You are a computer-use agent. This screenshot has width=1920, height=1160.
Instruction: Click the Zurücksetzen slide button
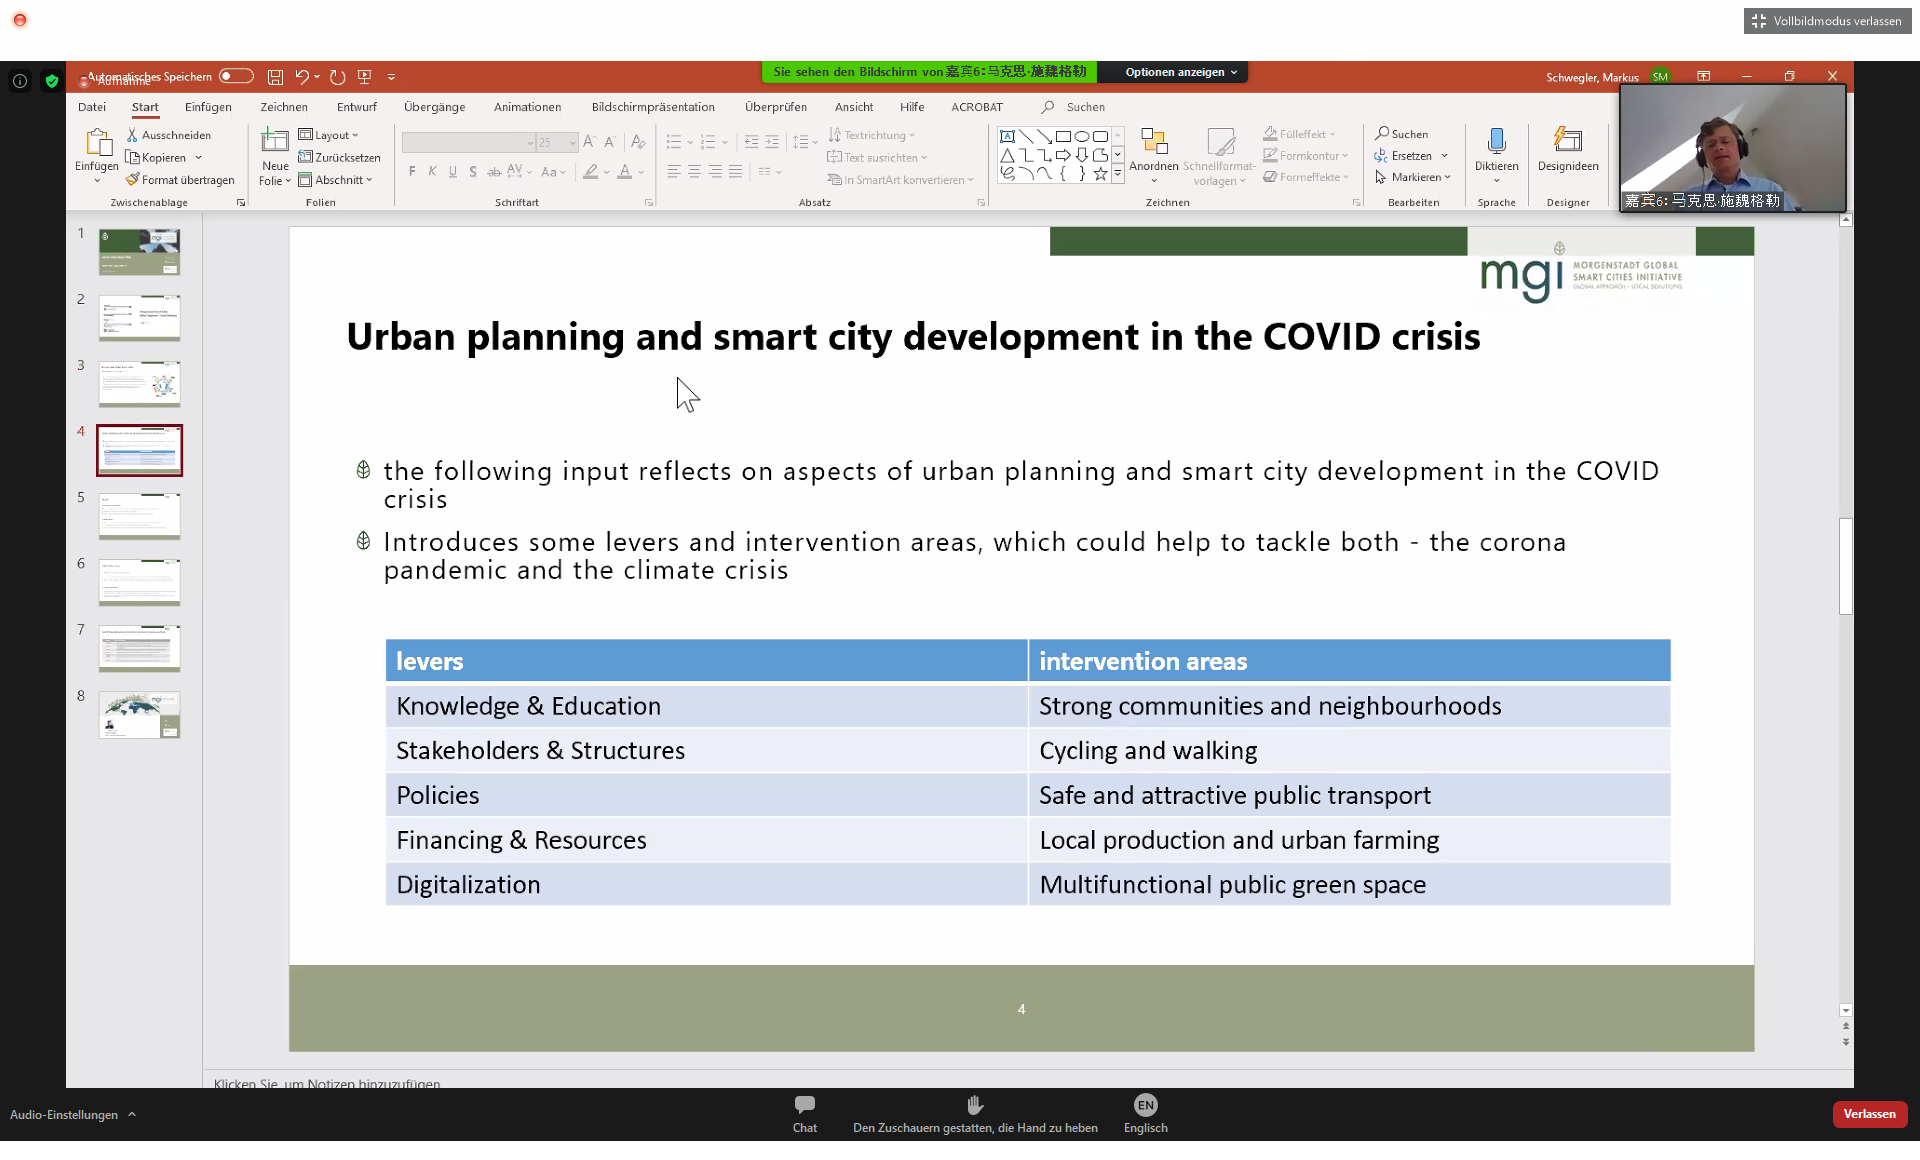339,158
